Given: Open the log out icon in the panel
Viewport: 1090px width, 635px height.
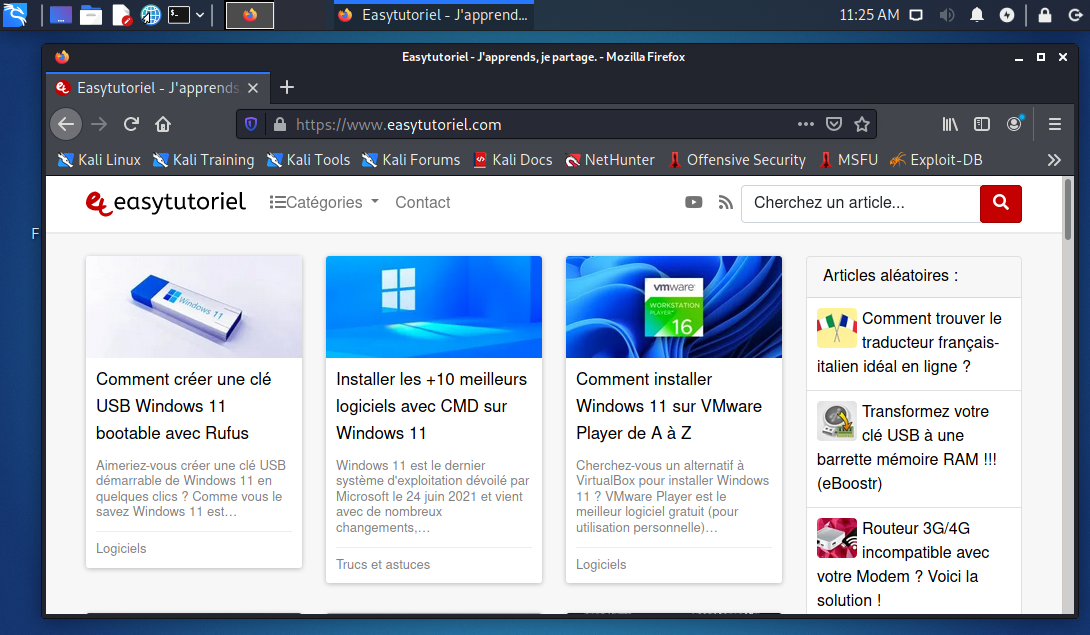Looking at the screenshot, I should pos(1075,15).
